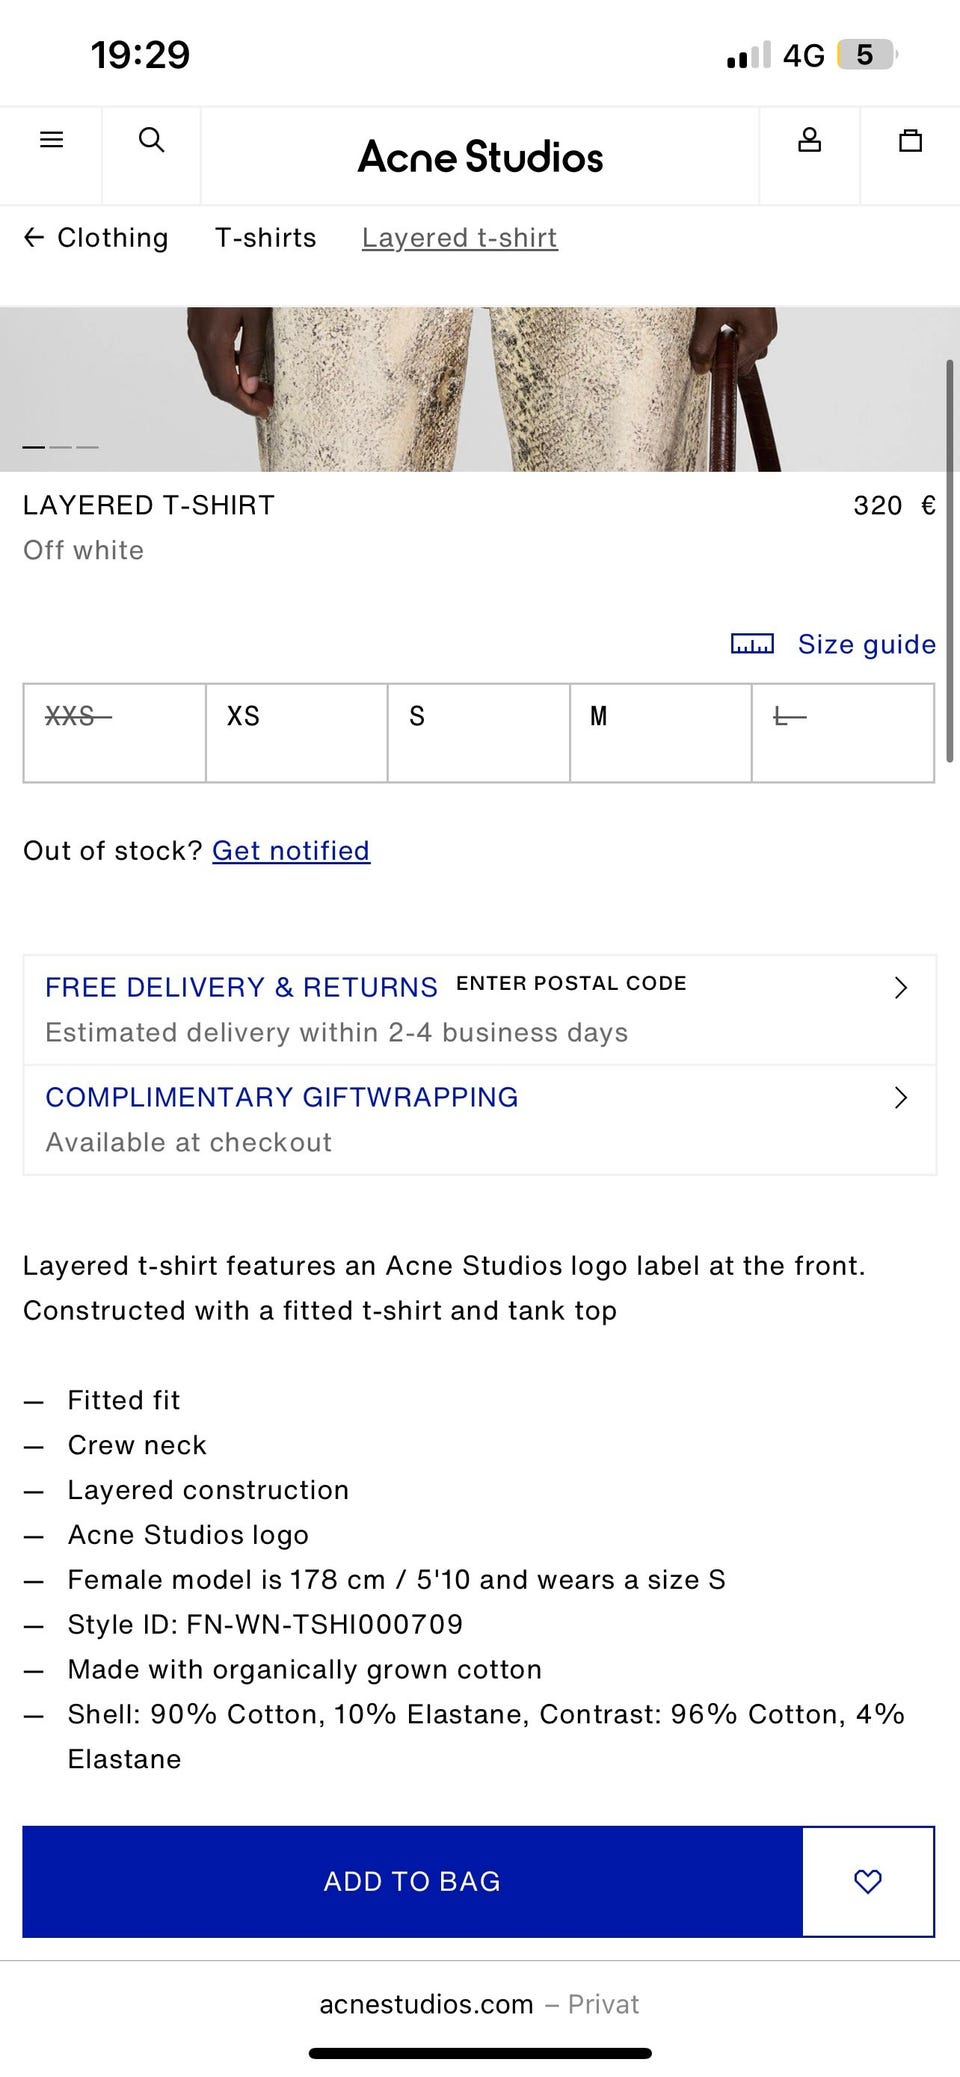
Task: Click the ruler icon beside Size guide
Action: point(752,644)
